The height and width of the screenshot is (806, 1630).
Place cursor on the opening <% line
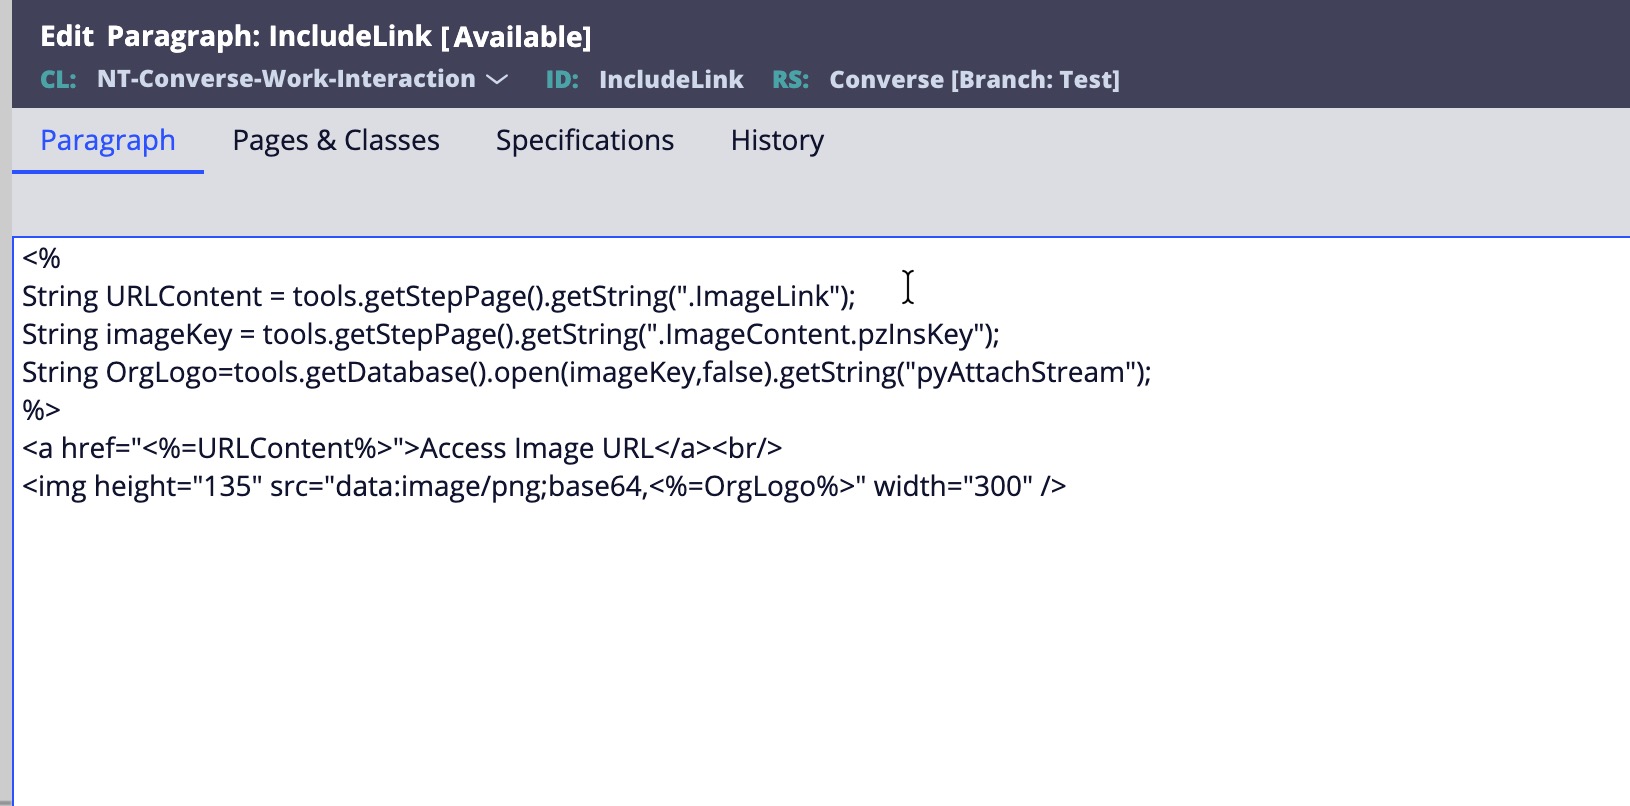pos(42,259)
